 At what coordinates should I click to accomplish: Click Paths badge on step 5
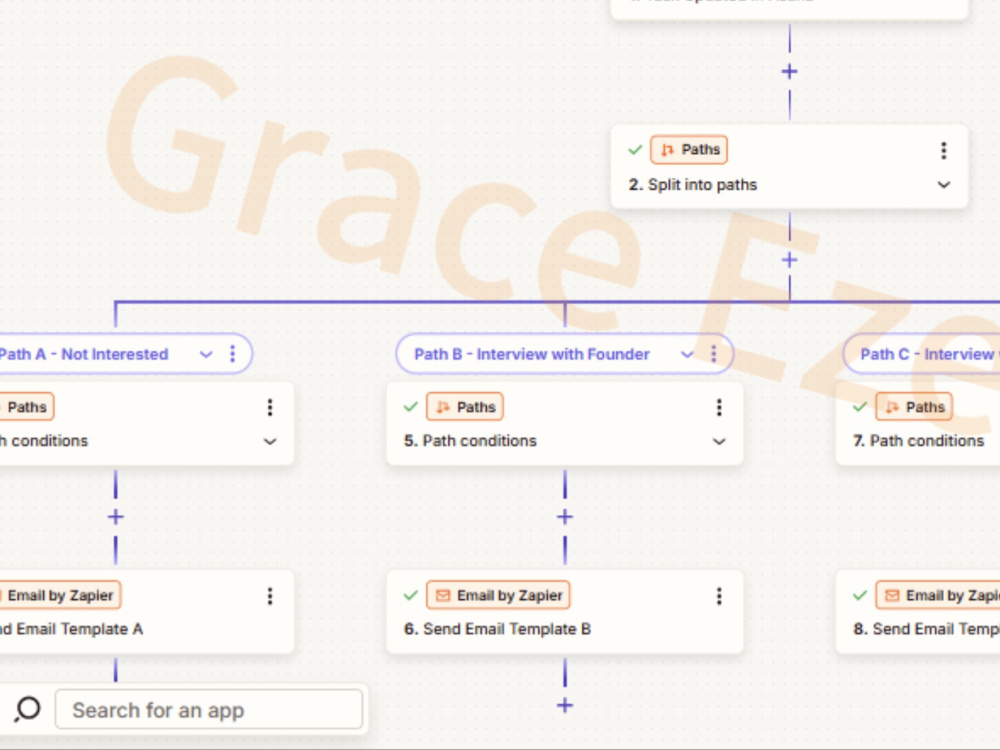464,407
